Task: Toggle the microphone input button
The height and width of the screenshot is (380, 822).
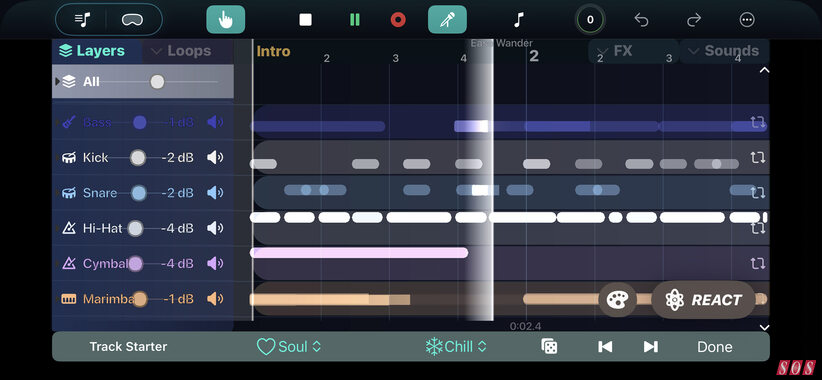Action: (447, 20)
